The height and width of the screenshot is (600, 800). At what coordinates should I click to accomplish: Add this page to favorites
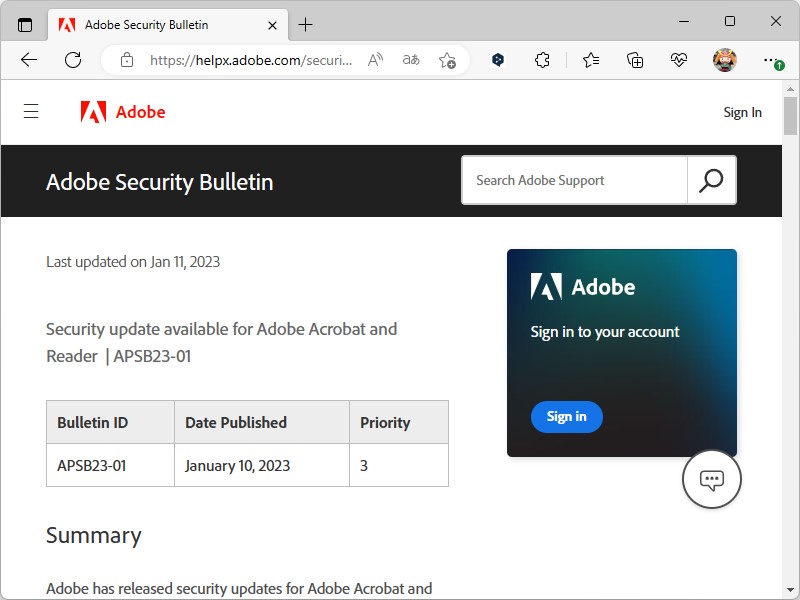(447, 60)
